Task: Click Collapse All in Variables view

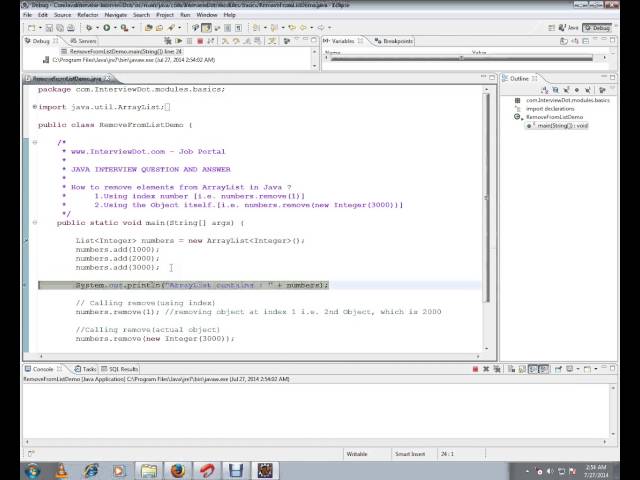Action: (585, 41)
